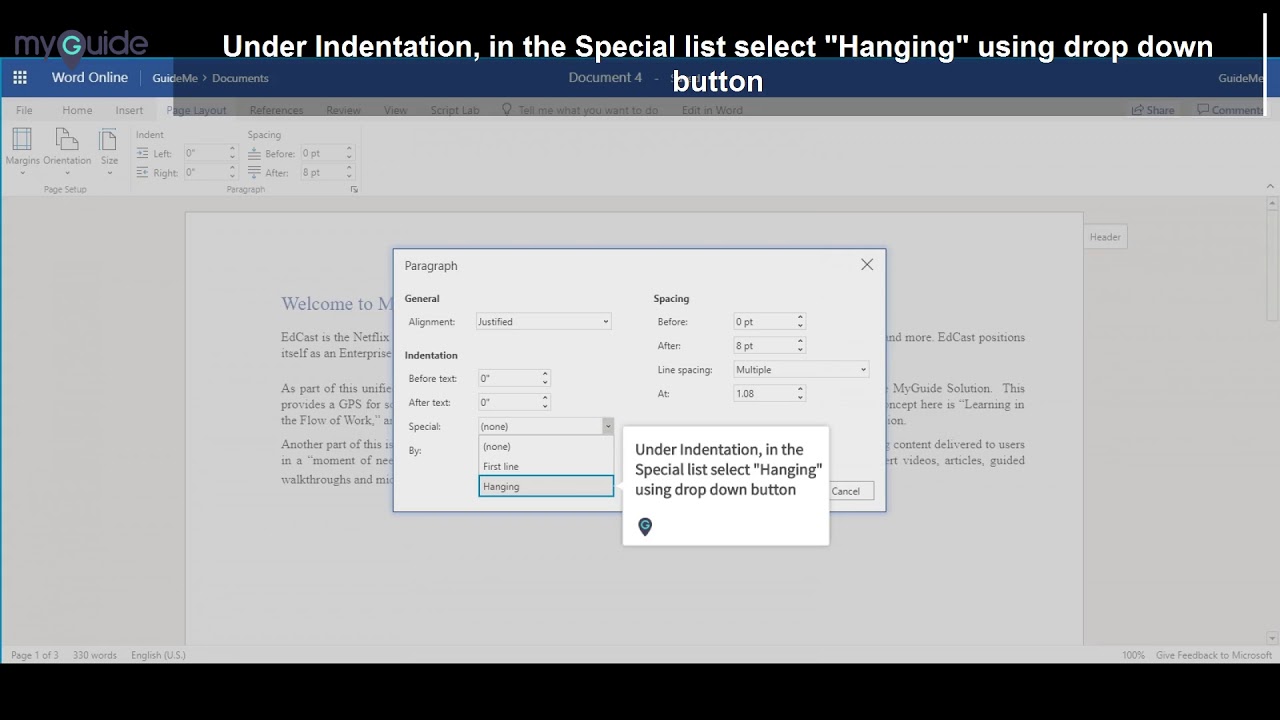1280x720 pixels.
Task: Click the "Page 1 of 3" status entry
Action: (x=35, y=655)
